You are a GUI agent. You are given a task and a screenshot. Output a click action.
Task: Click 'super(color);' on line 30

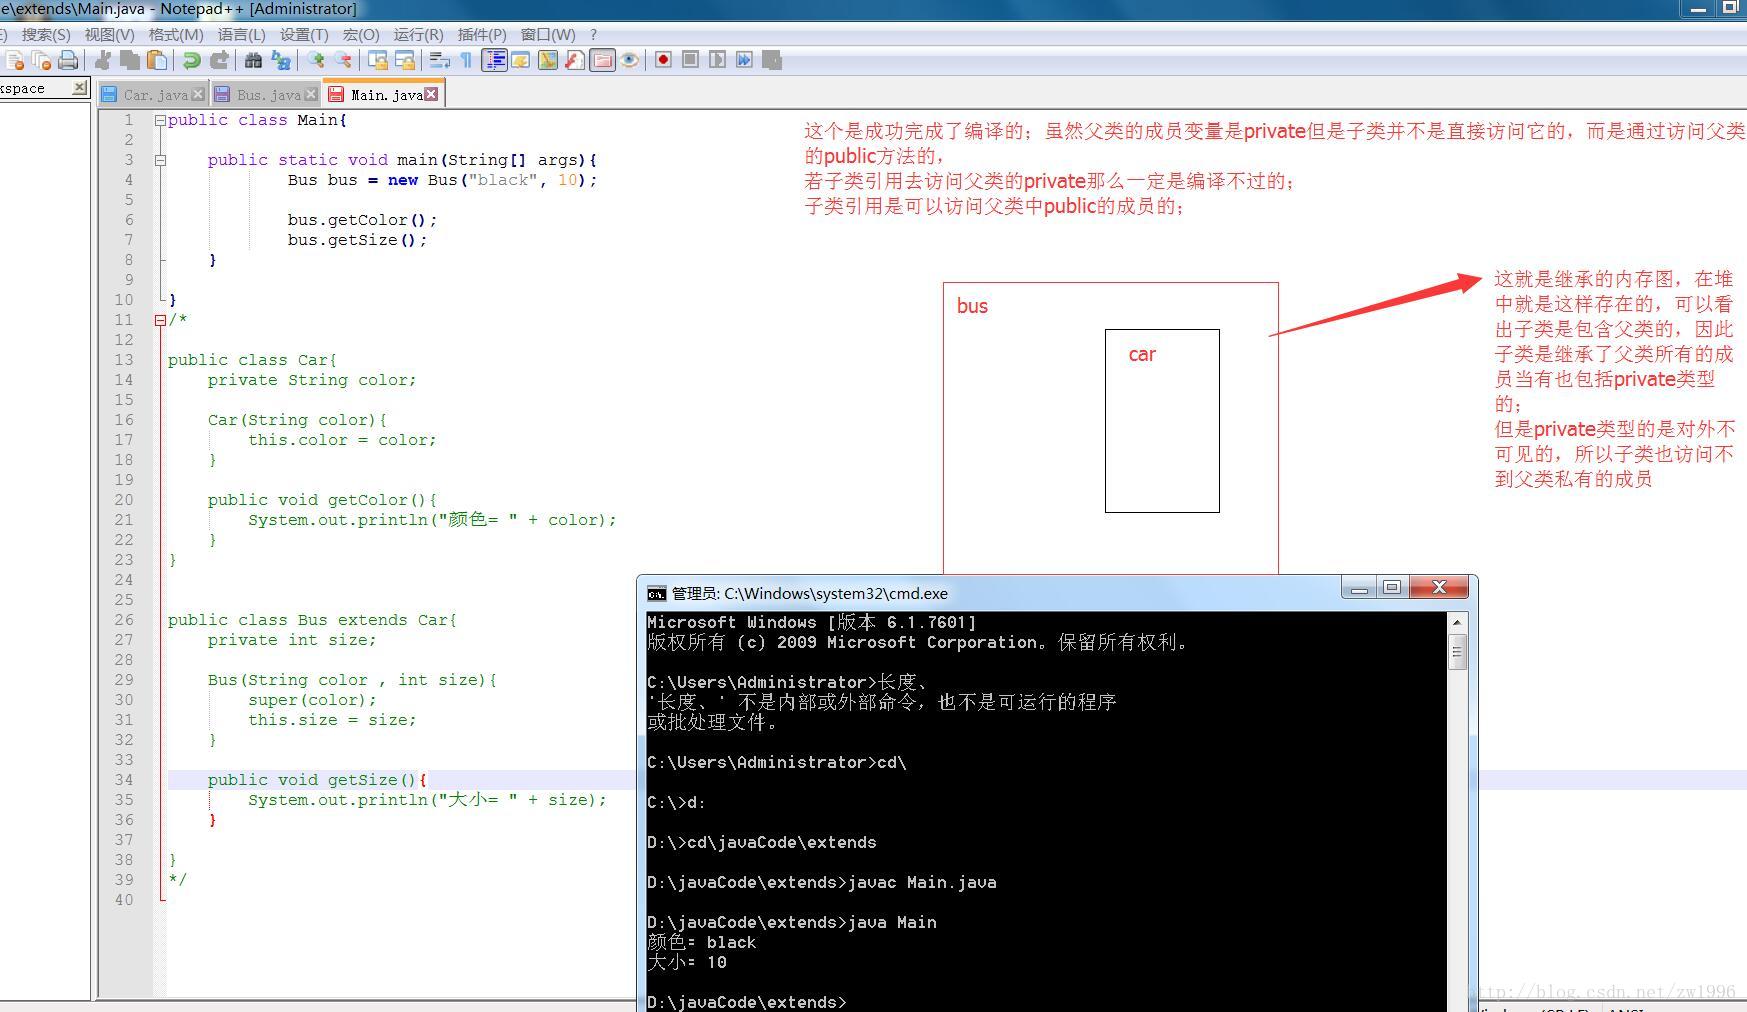click(313, 700)
